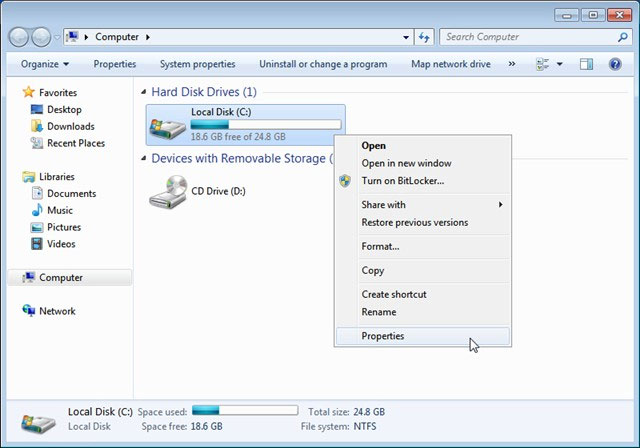This screenshot has height=448, width=640.
Task: Select the CD Drive (D:) label
Action: point(218,191)
